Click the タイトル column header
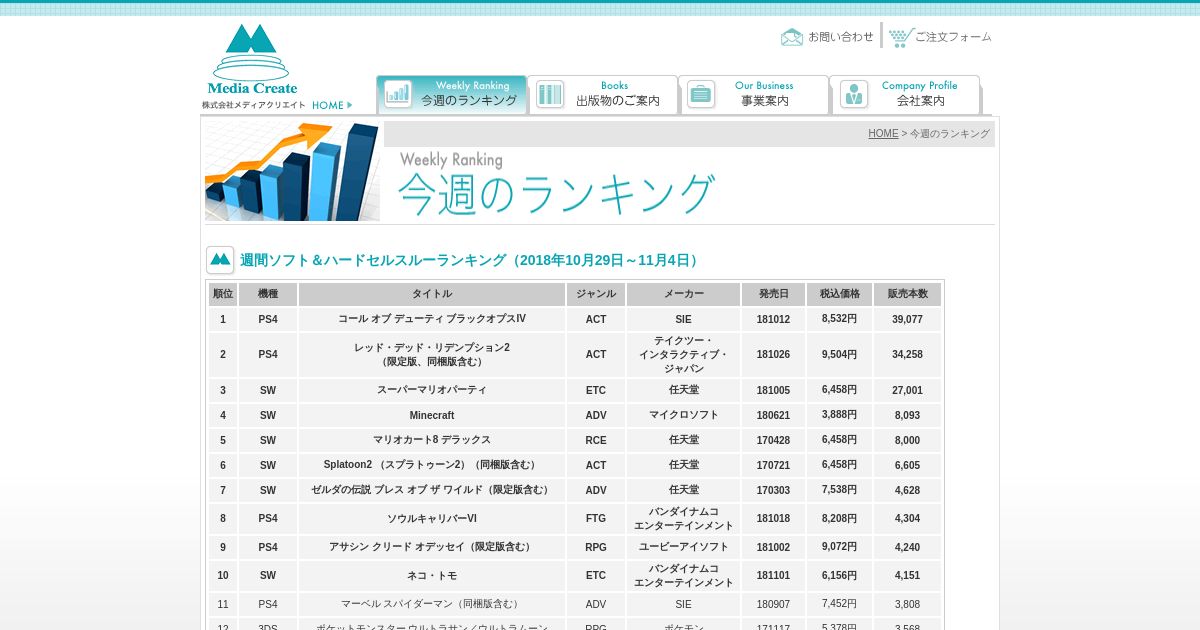 pos(432,294)
